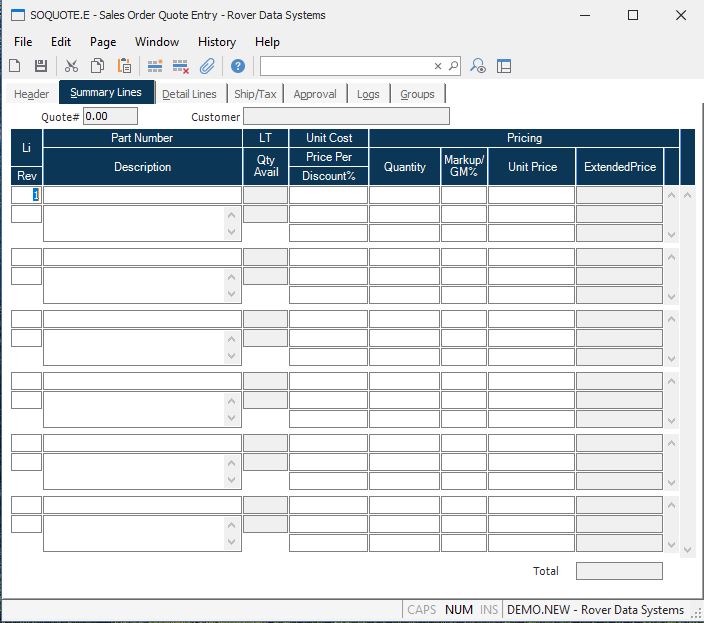Select the Approval tab
This screenshot has height=623, width=704.
tap(315, 94)
